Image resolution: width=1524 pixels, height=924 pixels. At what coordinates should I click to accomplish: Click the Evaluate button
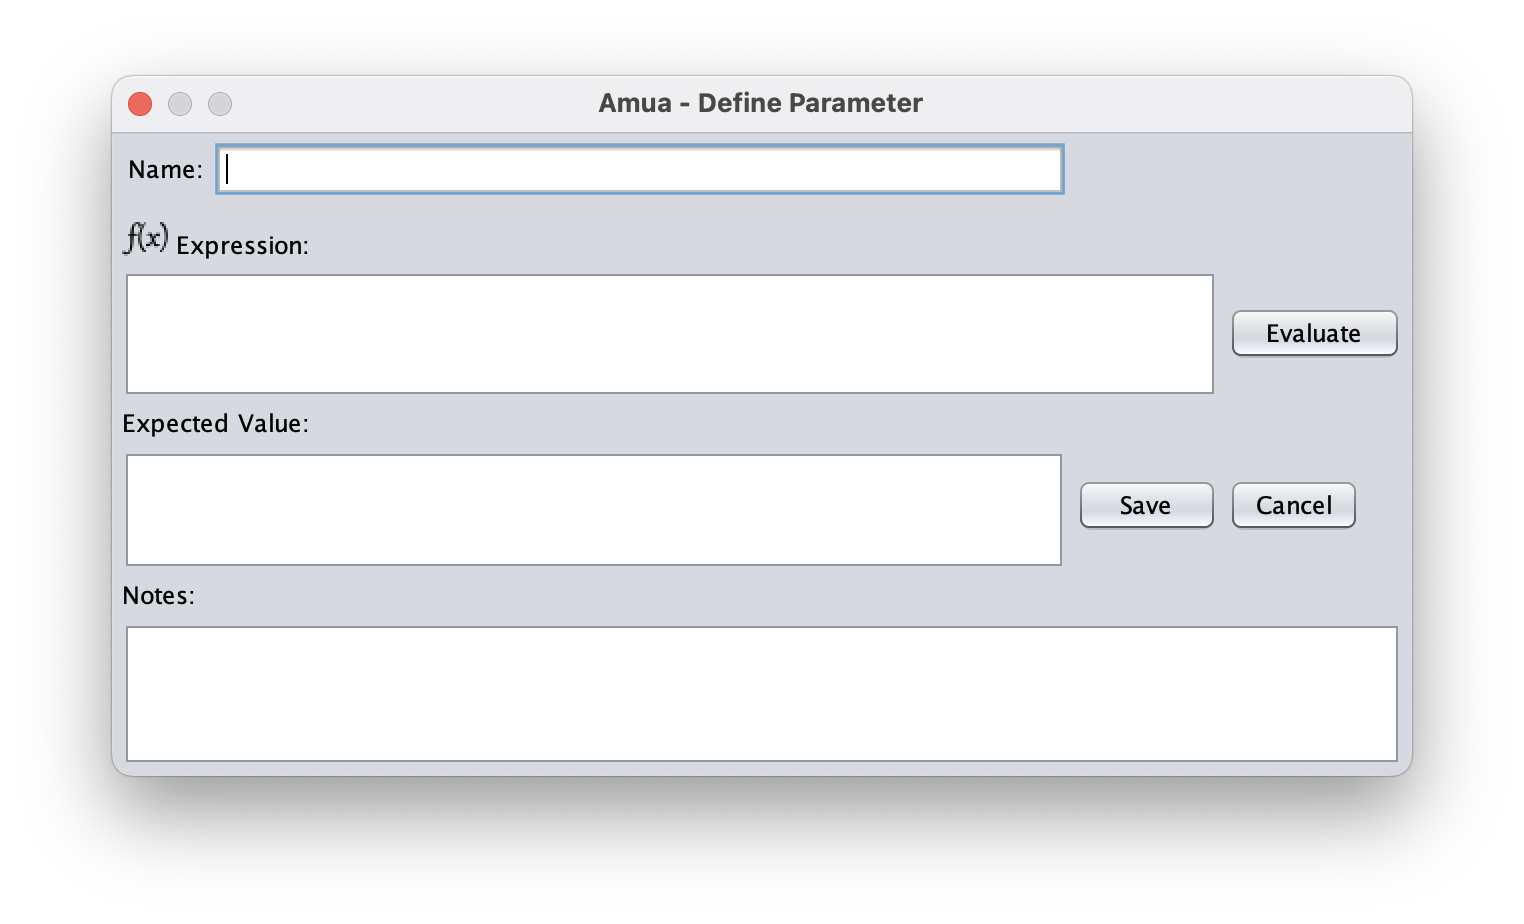[x=1314, y=333]
